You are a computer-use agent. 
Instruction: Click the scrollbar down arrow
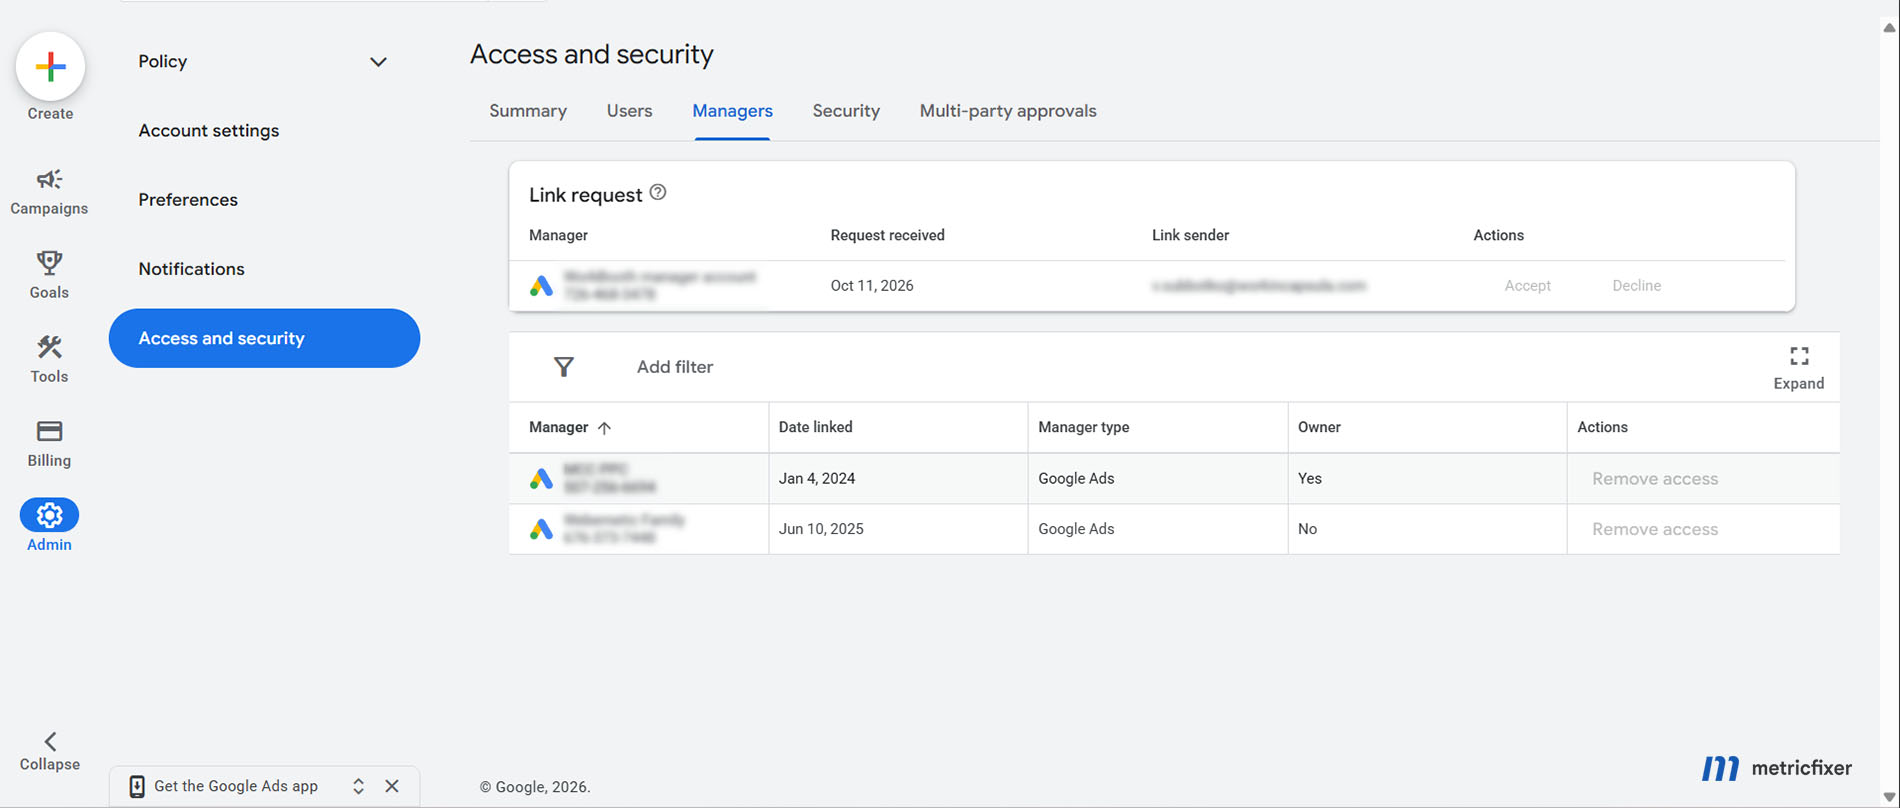(1889, 797)
